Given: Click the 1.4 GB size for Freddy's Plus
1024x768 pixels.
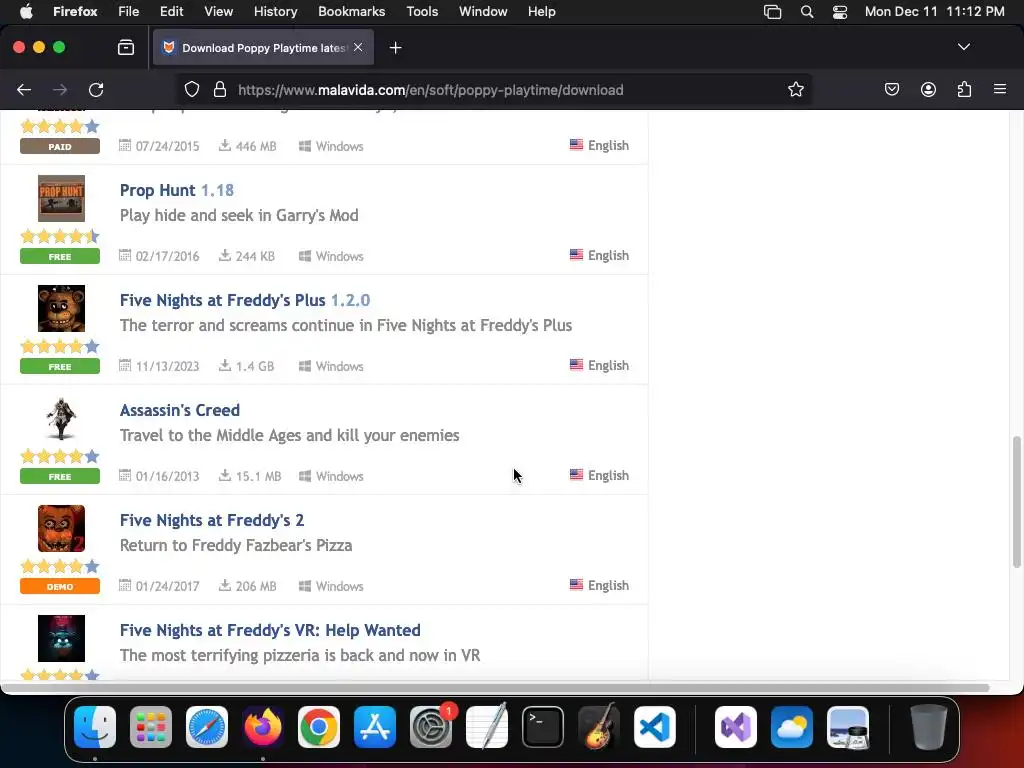Looking at the screenshot, I should pyautogui.click(x=255, y=366).
